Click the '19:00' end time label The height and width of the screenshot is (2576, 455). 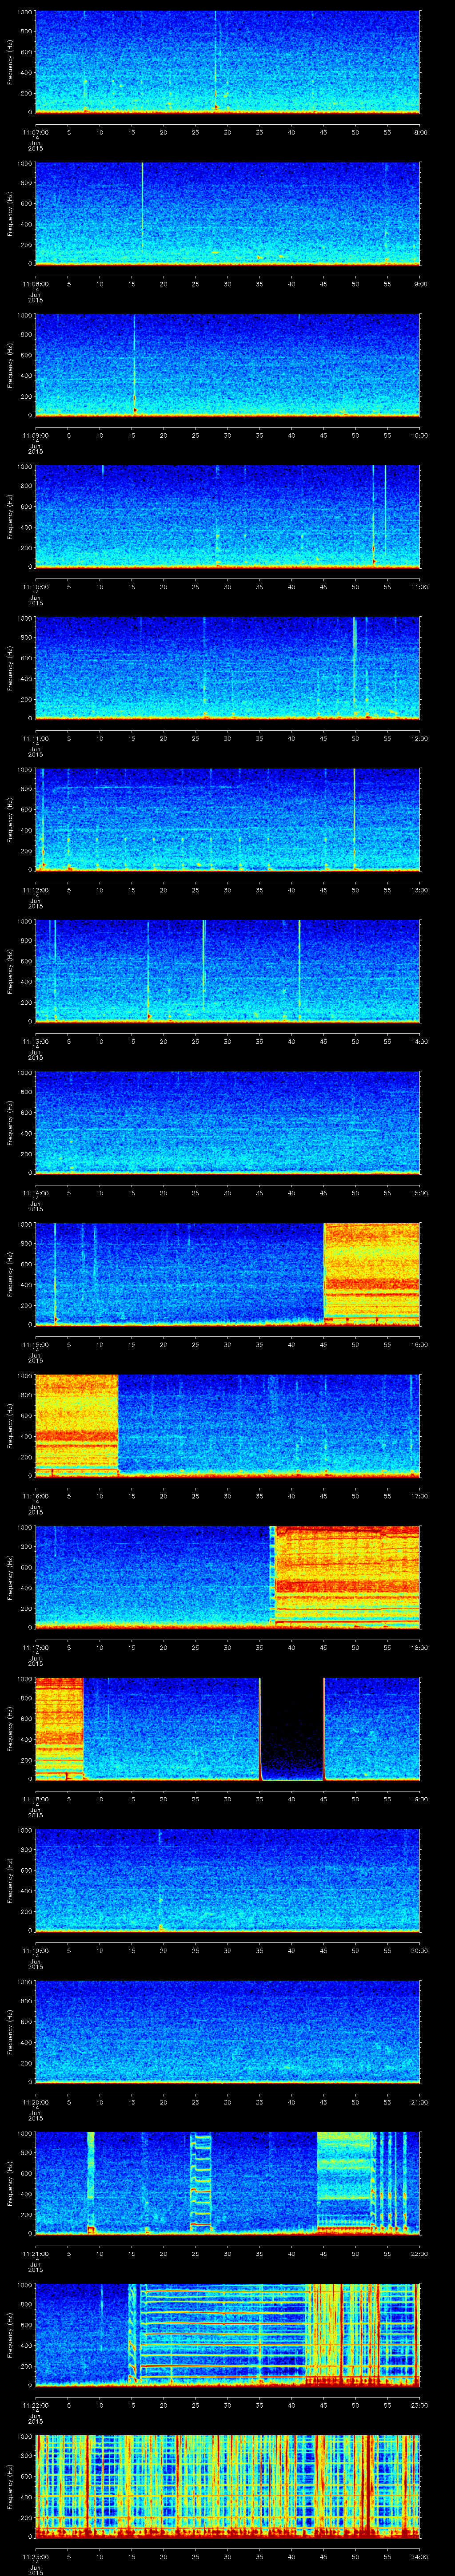(420, 1798)
